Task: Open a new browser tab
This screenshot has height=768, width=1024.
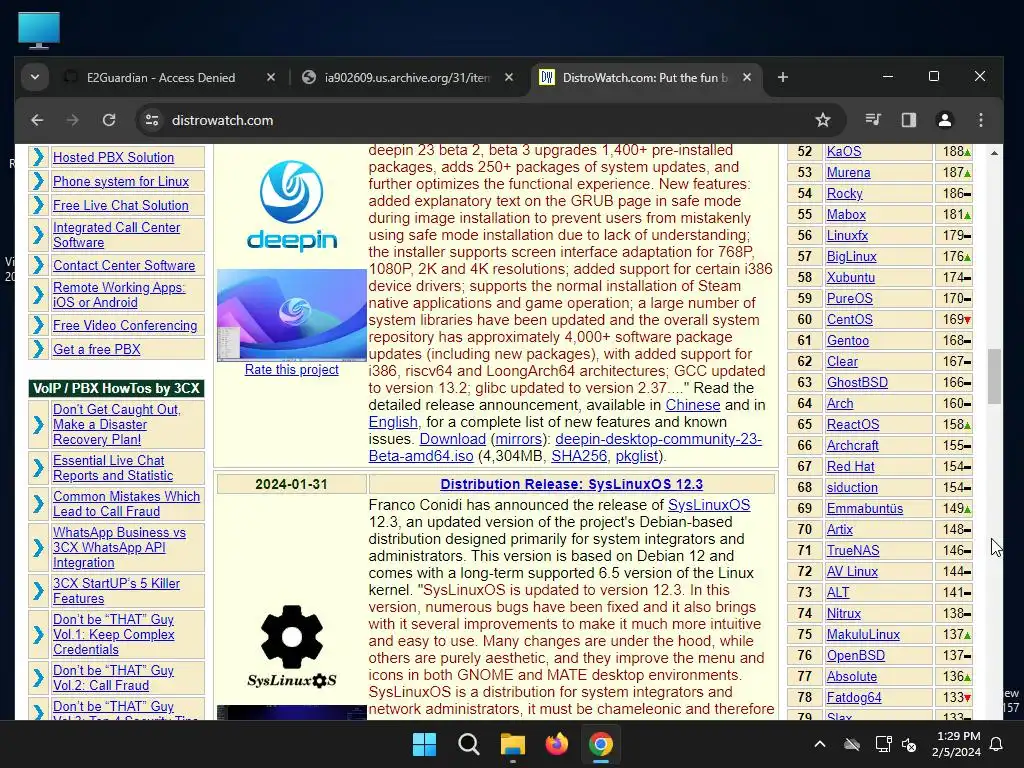Action: pos(782,78)
